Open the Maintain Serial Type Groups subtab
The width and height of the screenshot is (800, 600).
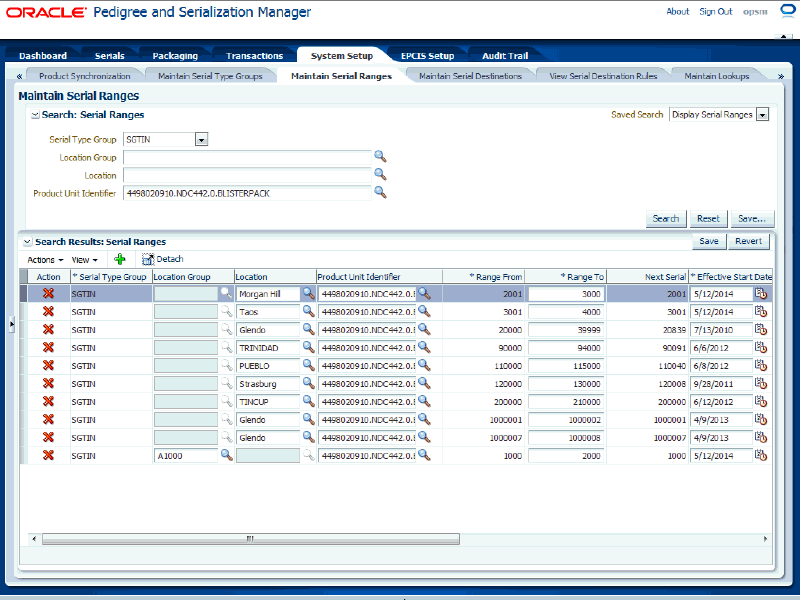(210, 76)
